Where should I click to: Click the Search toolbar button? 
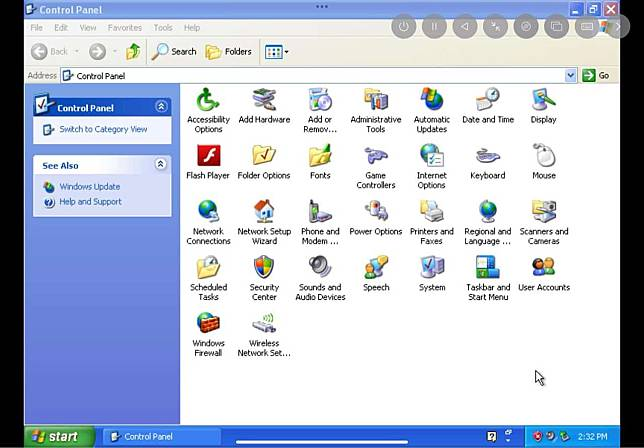[x=174, y=52]
